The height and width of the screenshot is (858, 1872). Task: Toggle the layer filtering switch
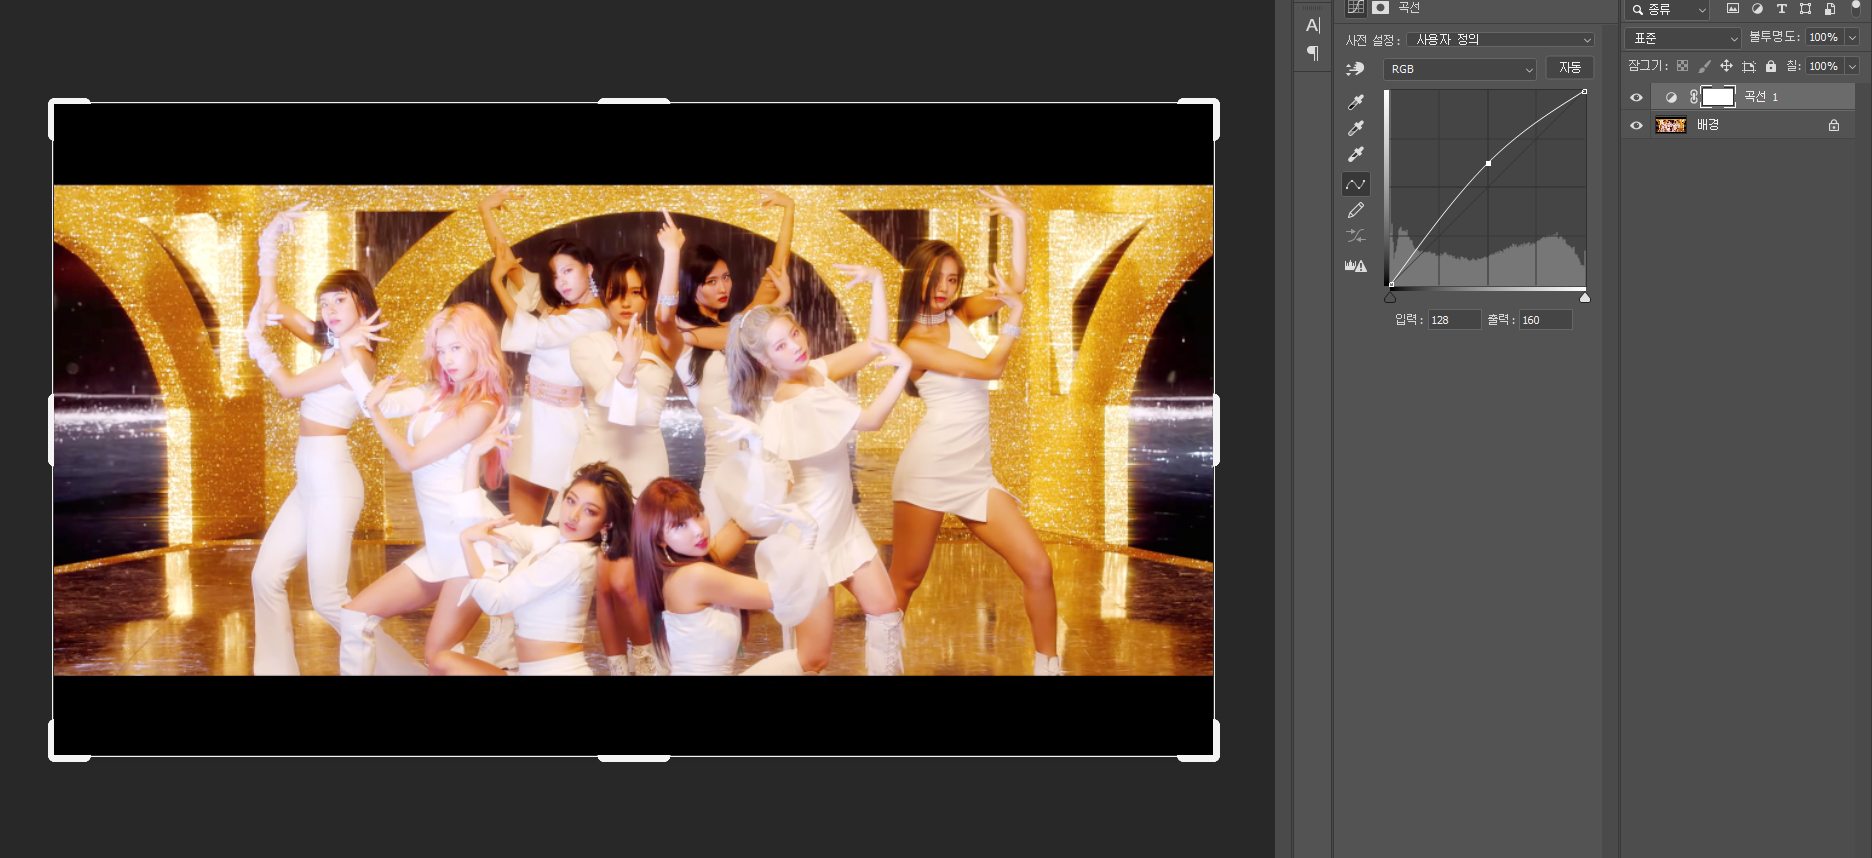[1855, 8]
